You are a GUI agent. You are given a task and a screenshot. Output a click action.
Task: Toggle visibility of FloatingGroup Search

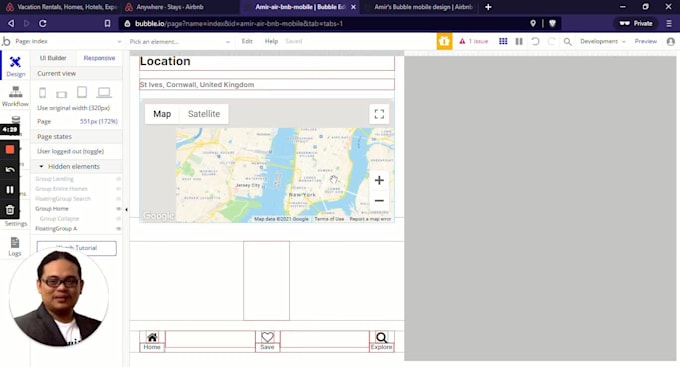pos(118,199)
